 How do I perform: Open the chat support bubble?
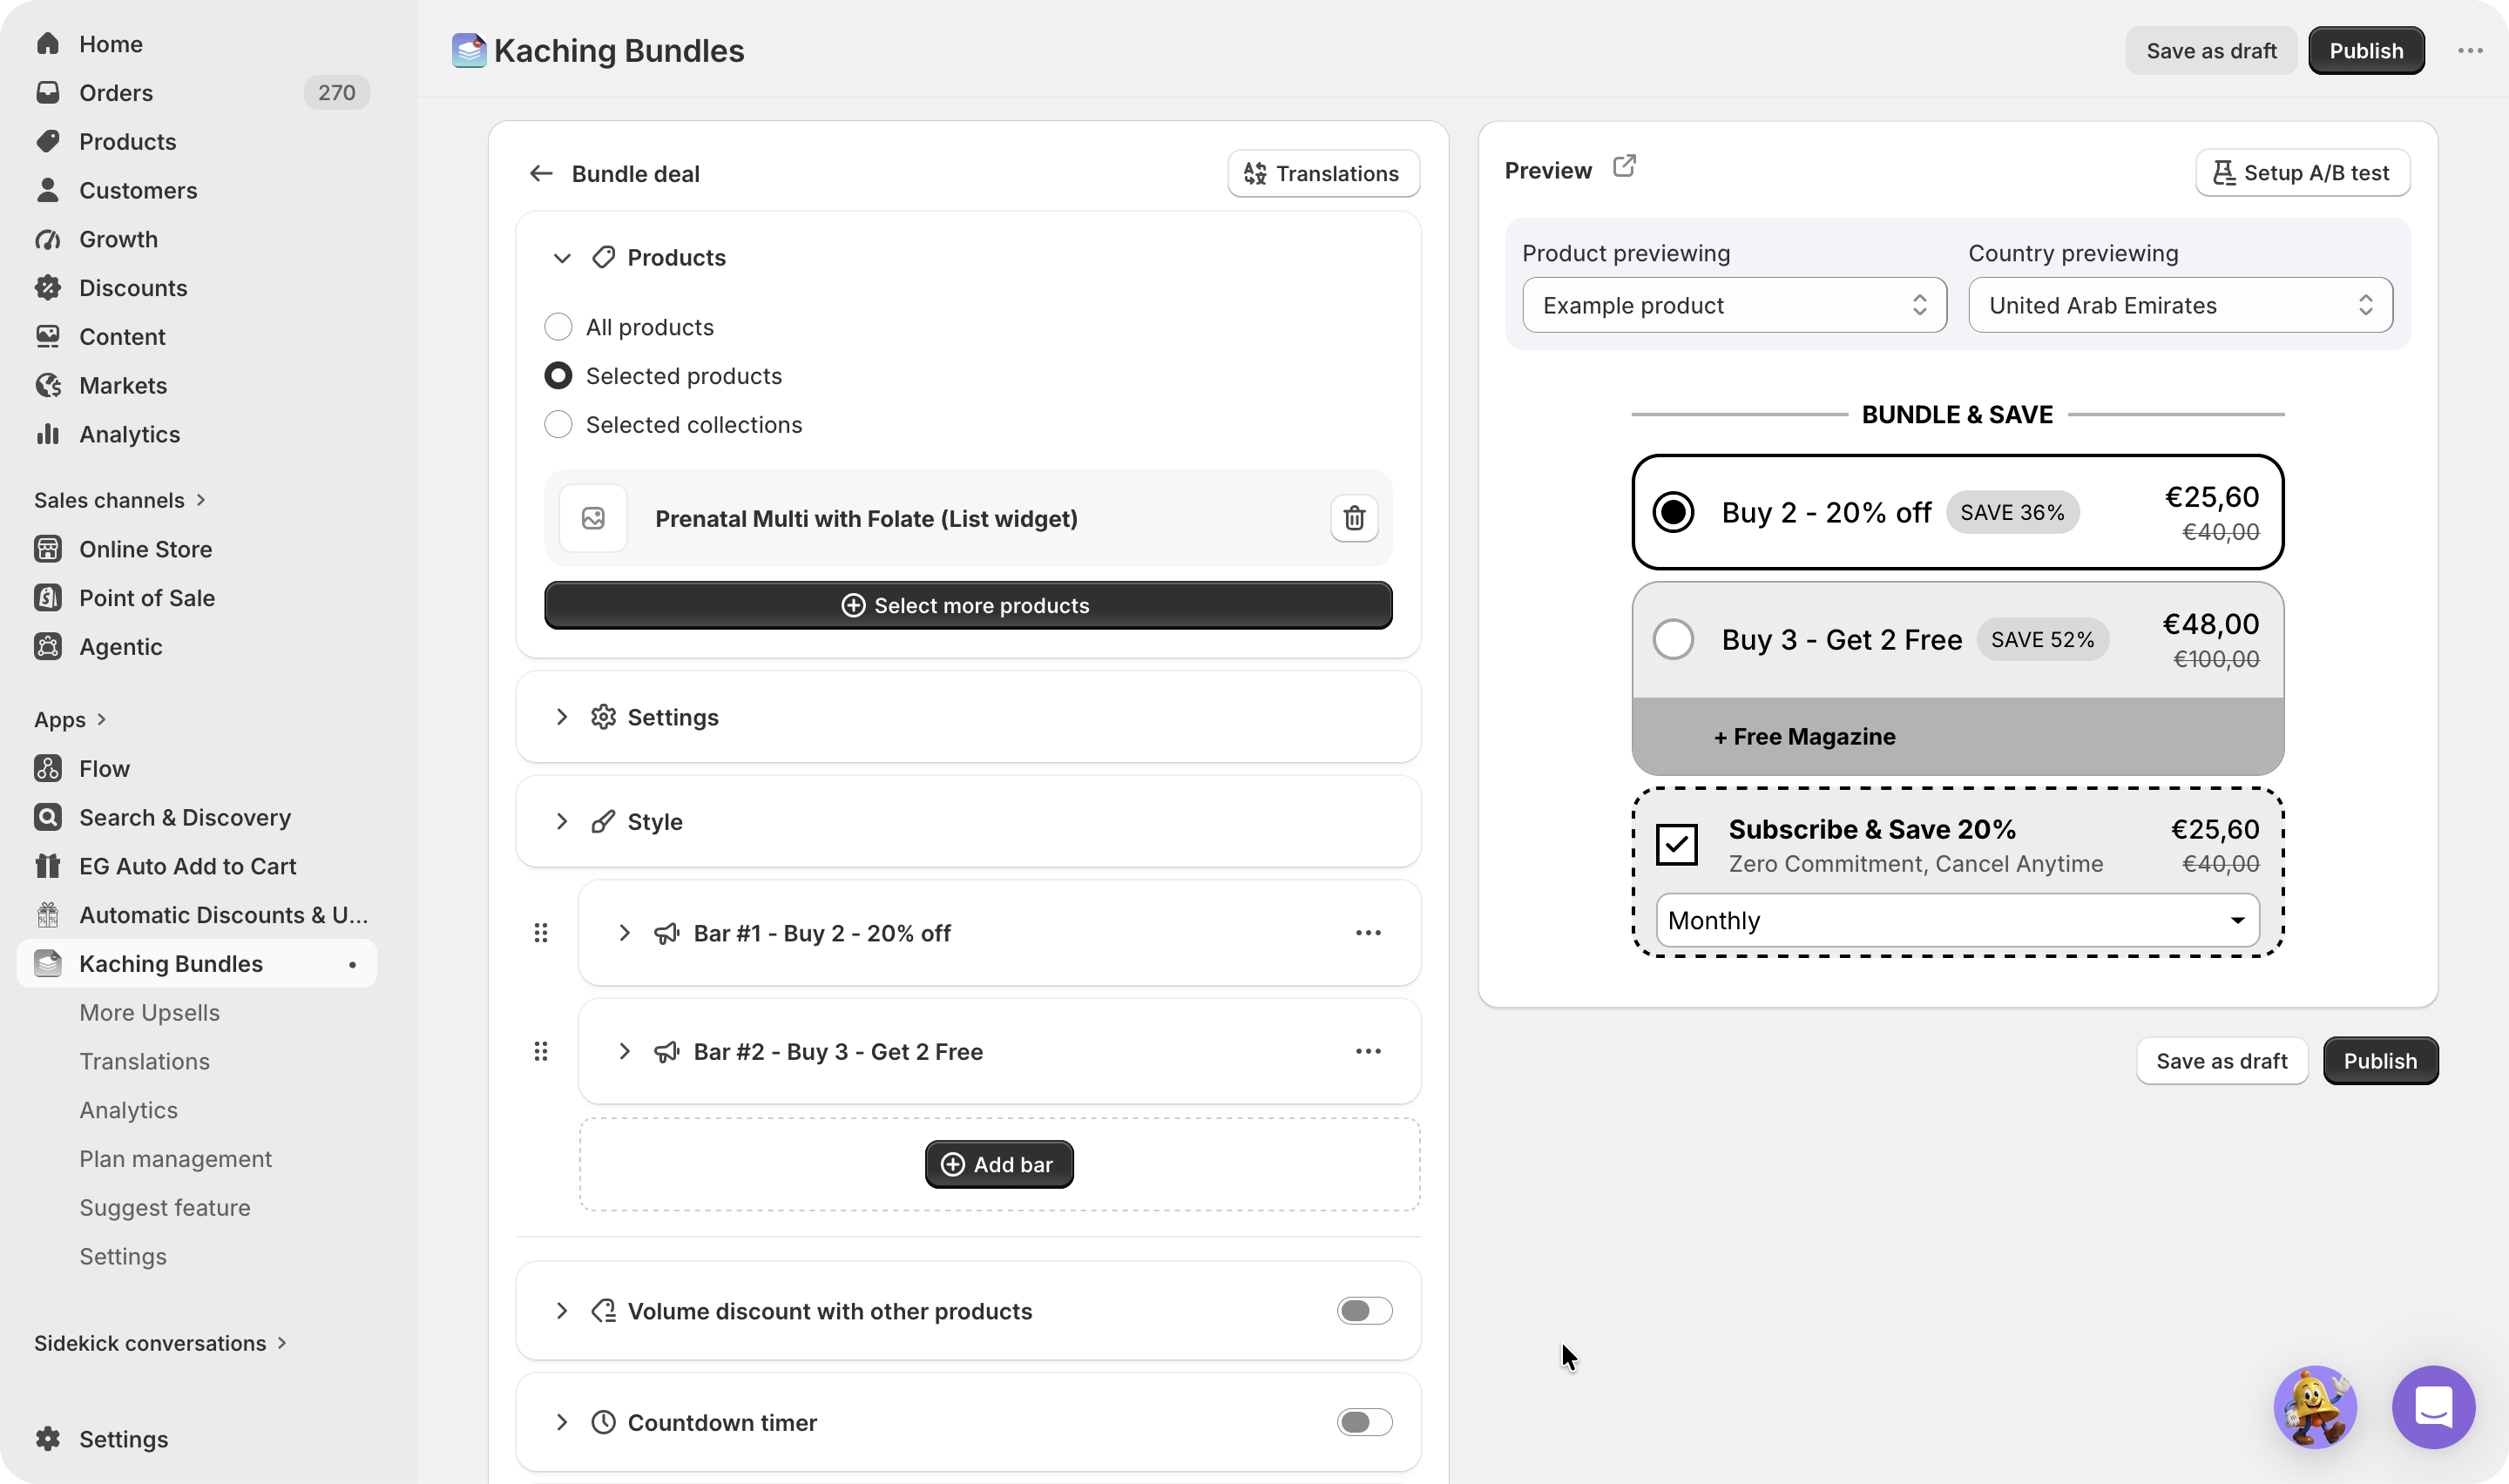click(2433, 1407)
